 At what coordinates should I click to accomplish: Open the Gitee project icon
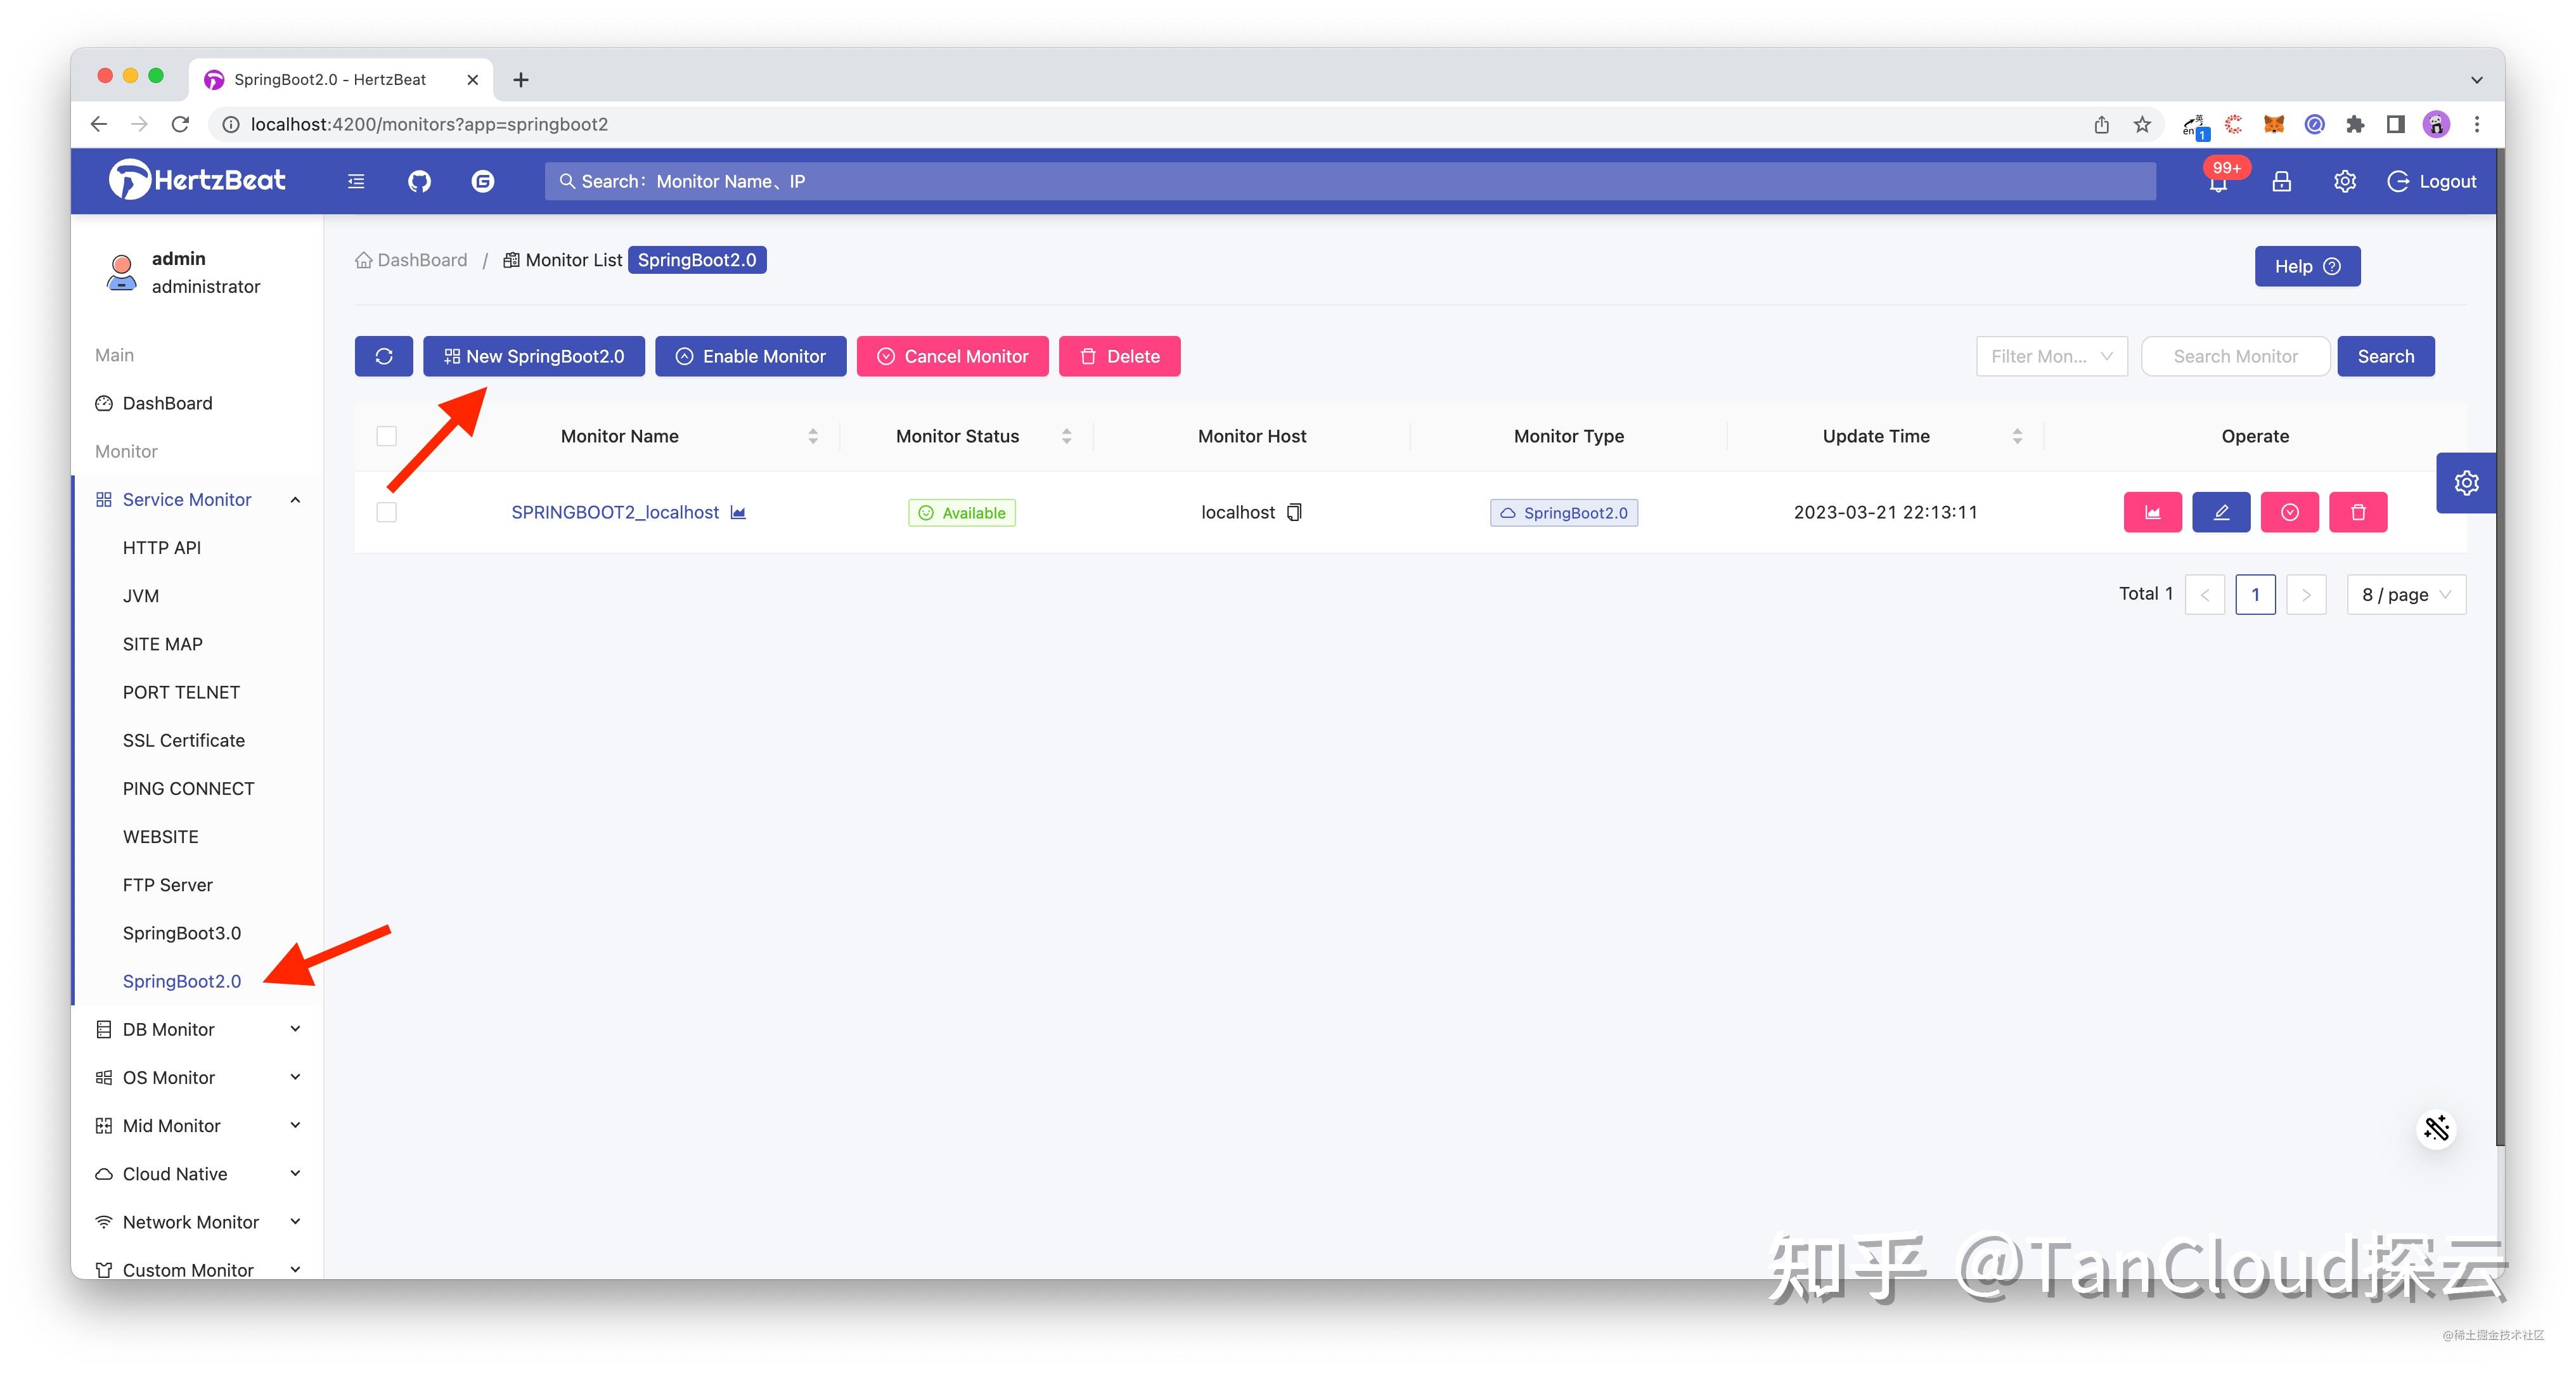483,181
